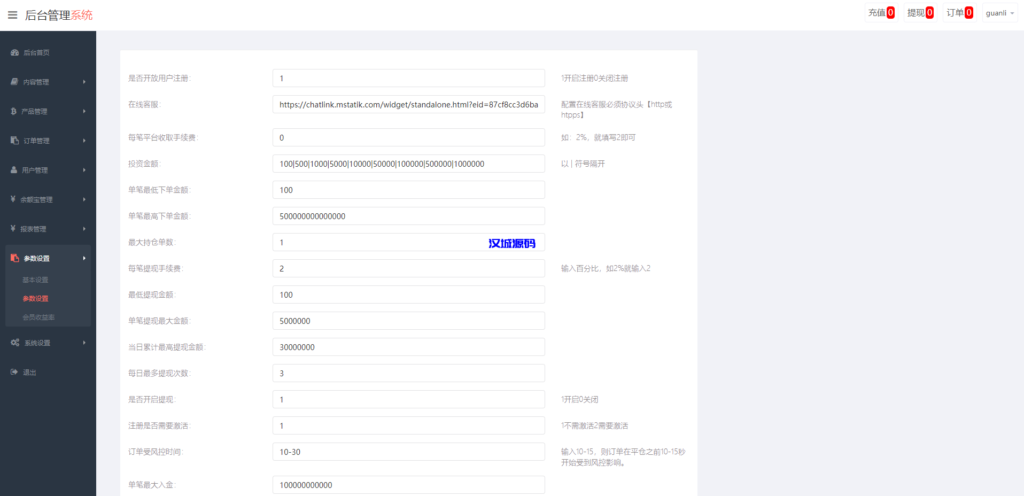Image resolution: width=1024 pixels, height=496 pixels.
Task: Open the 充值 notification button
Action: [x=881, y=13]
